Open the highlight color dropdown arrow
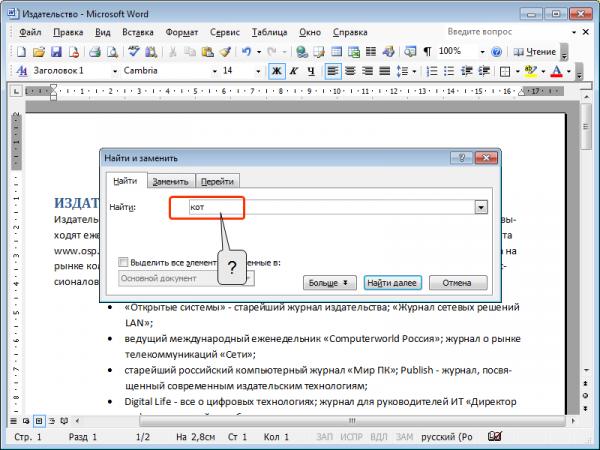 543,72
